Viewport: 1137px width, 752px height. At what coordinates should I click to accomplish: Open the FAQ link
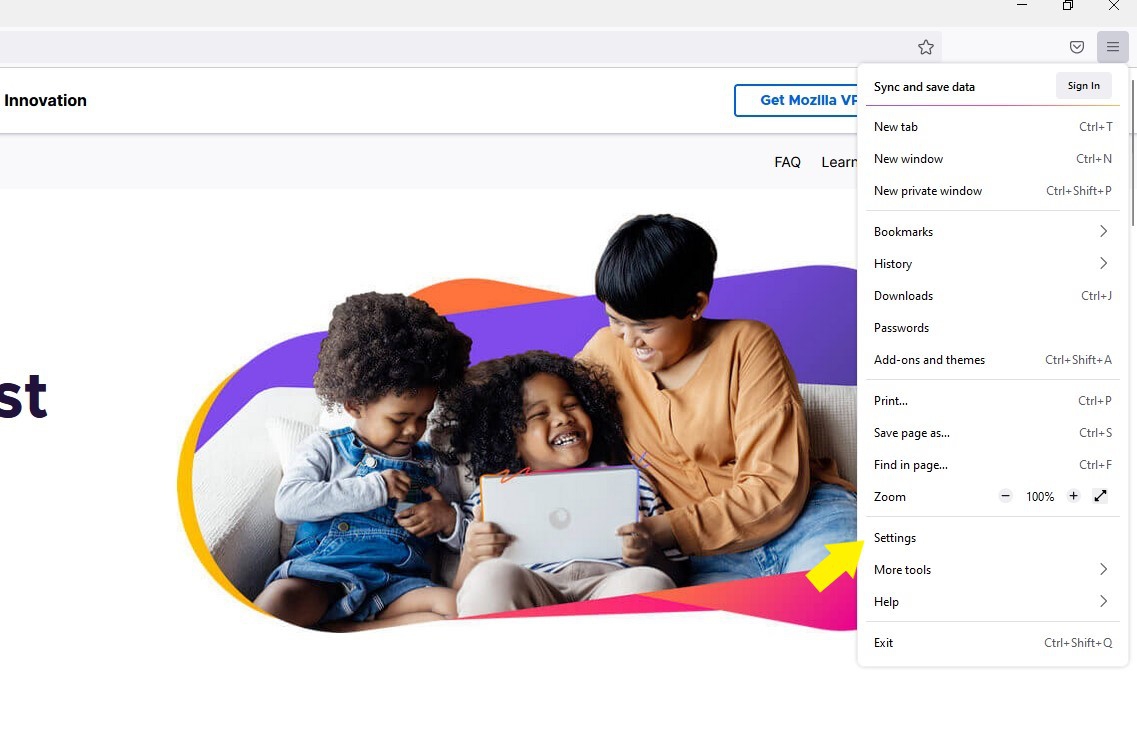787,162
